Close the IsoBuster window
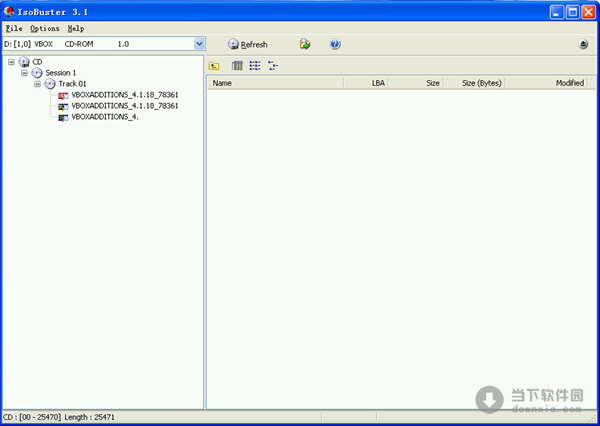600x426 pixels. coord(589,12)
